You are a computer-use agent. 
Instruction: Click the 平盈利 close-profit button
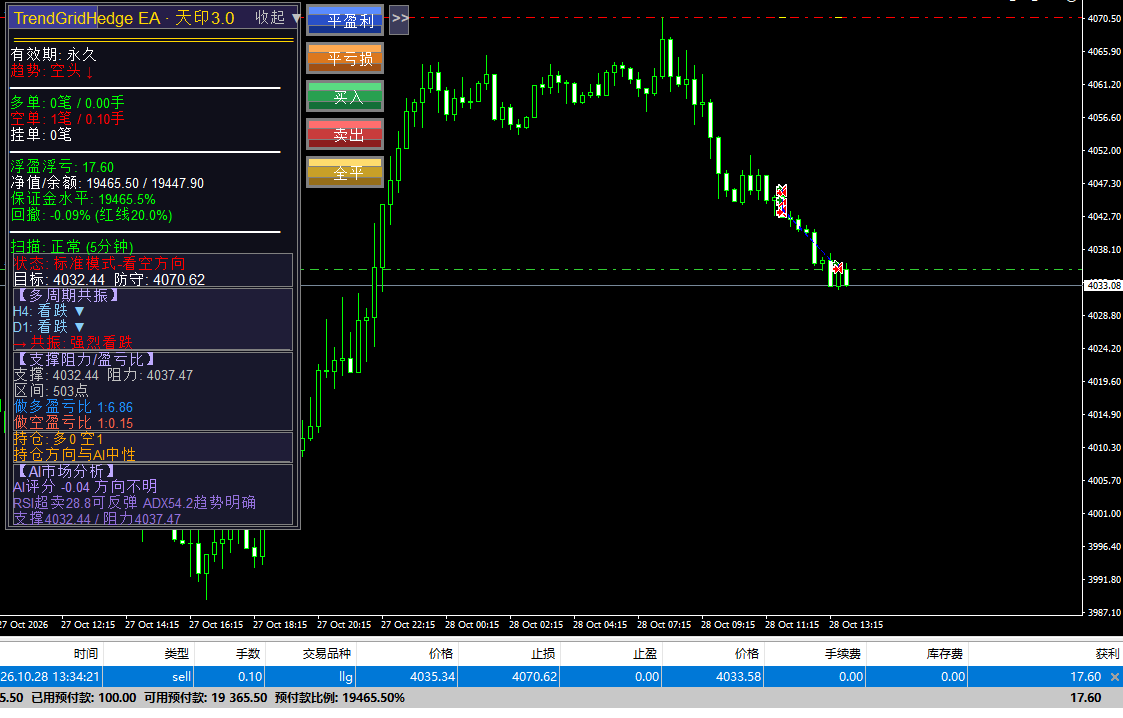pyautogui.click(x=345, y=20)
